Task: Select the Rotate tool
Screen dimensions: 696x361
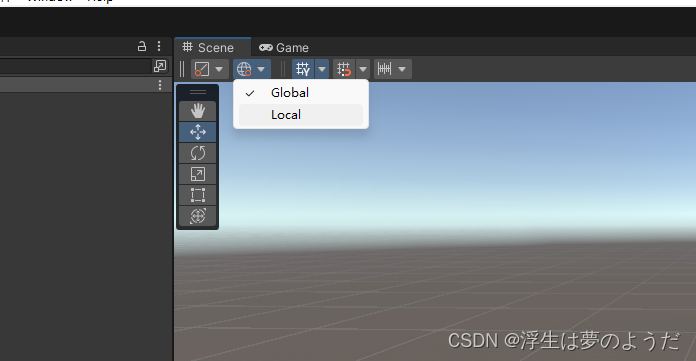Action: 198,153
